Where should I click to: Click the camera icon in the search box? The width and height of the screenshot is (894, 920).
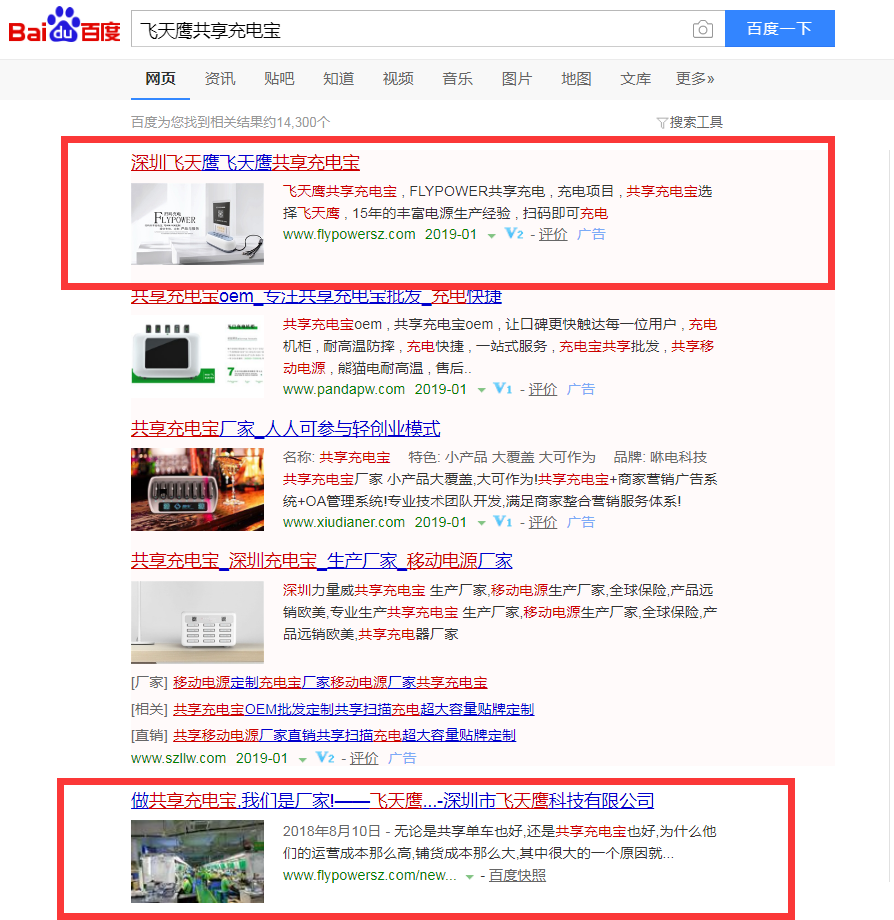coord(702,29)
